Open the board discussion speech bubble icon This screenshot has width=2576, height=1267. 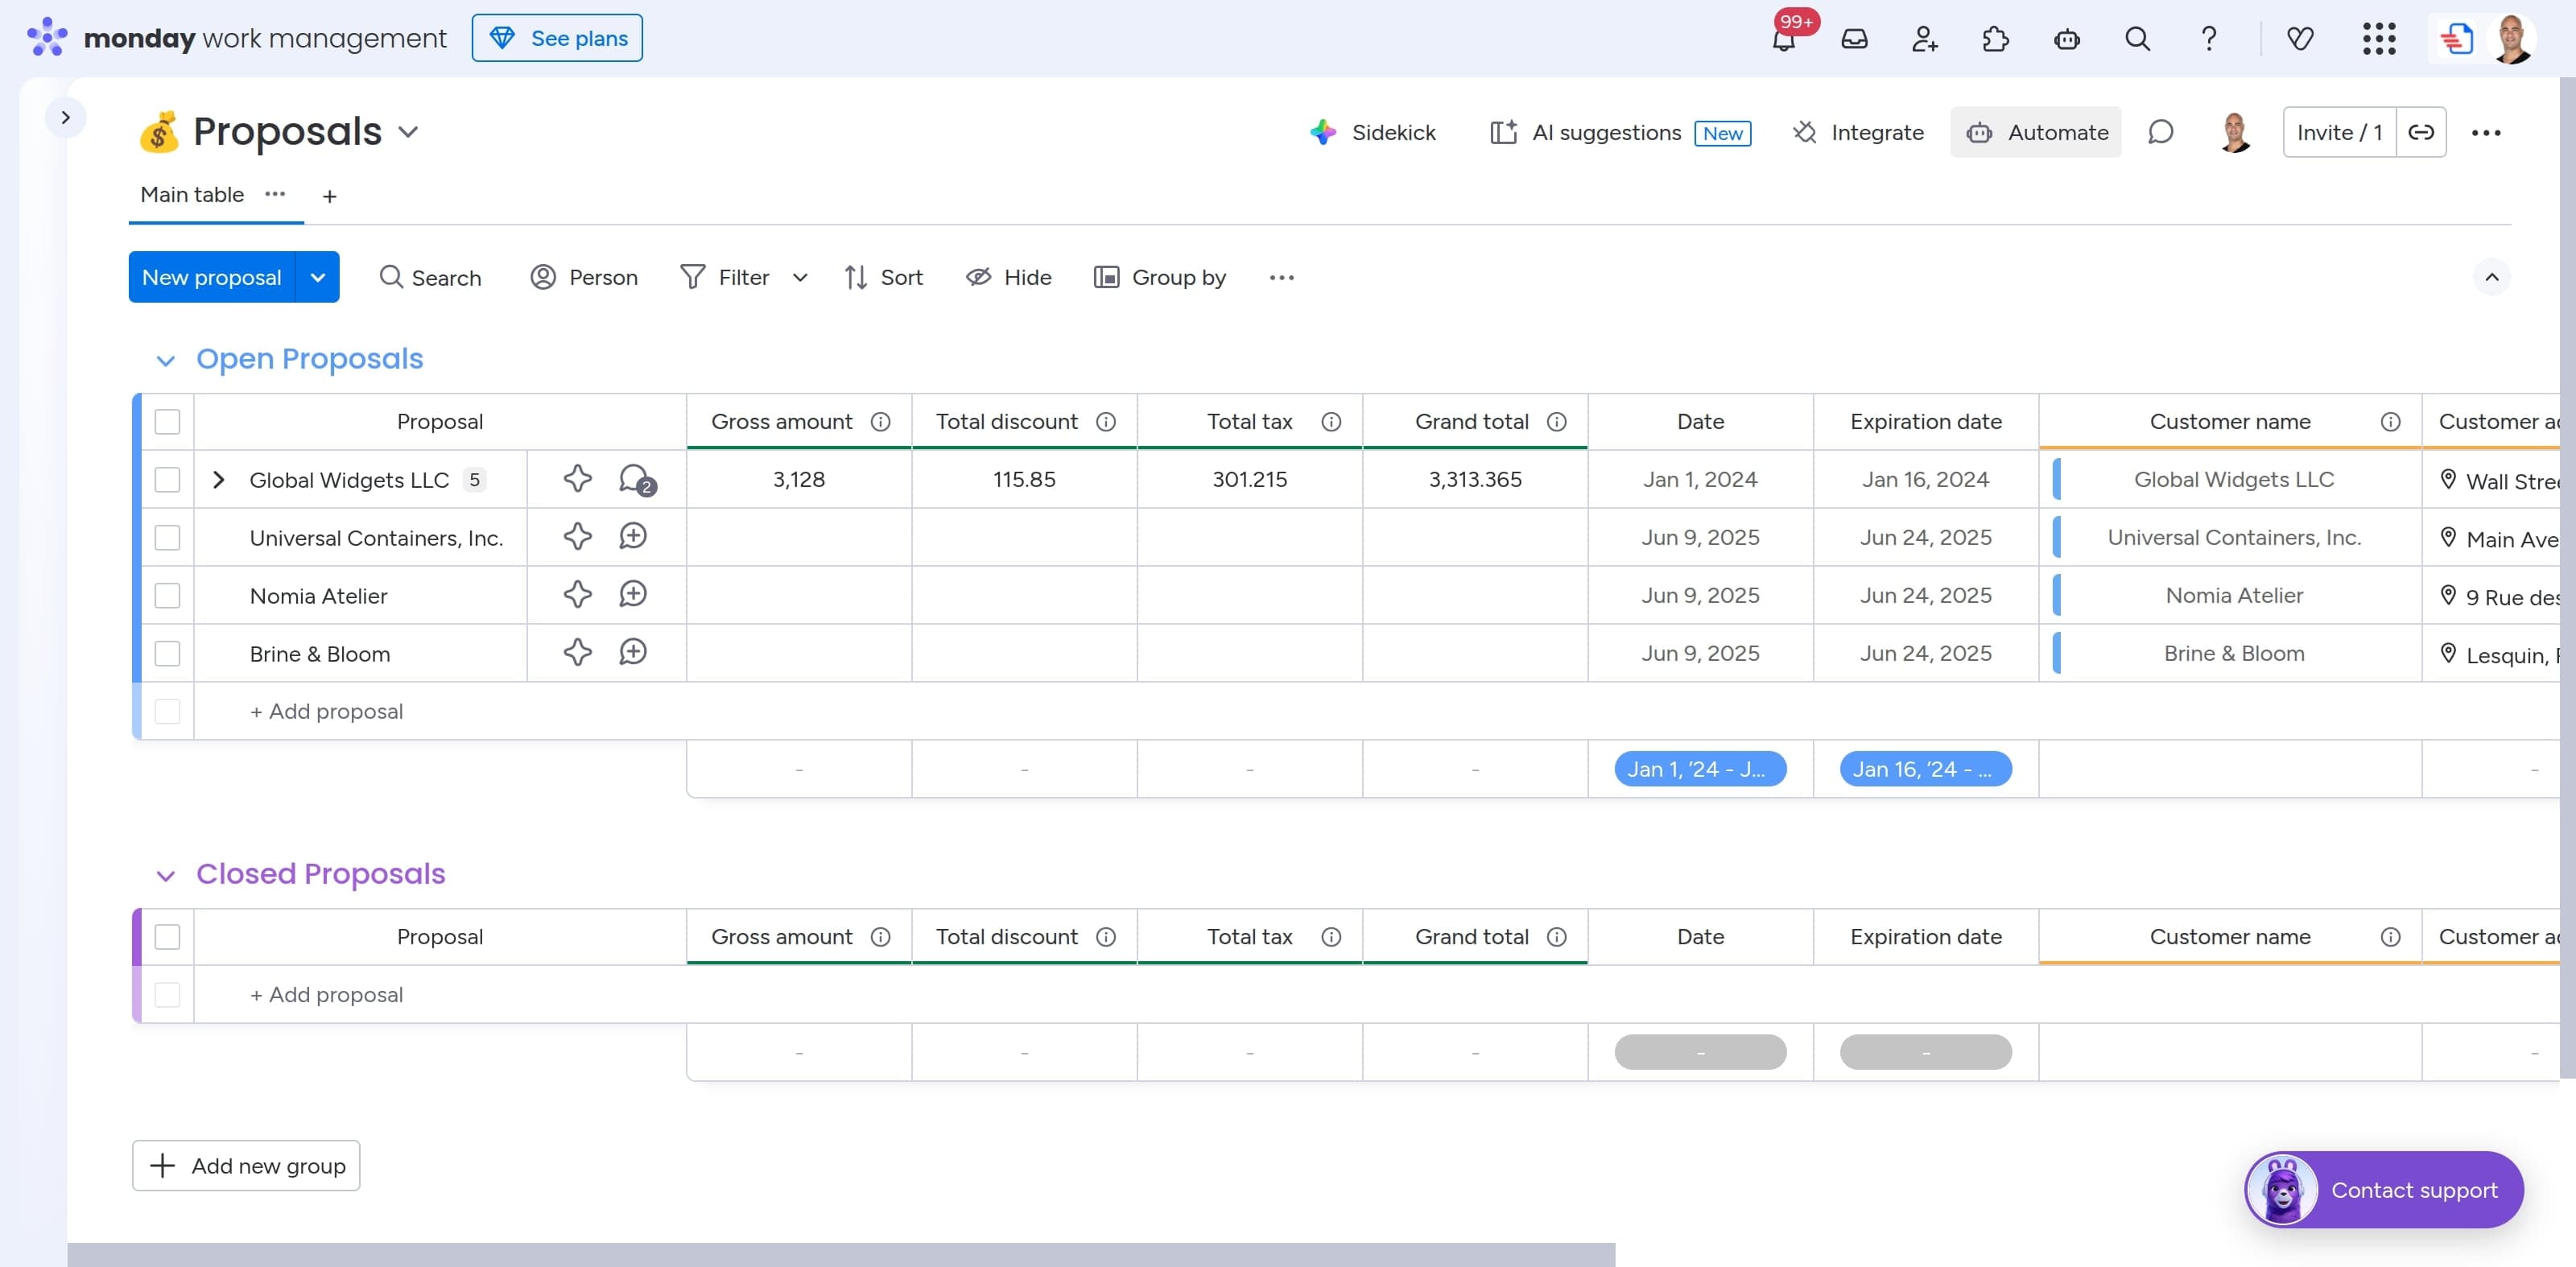click(2161, 132)
